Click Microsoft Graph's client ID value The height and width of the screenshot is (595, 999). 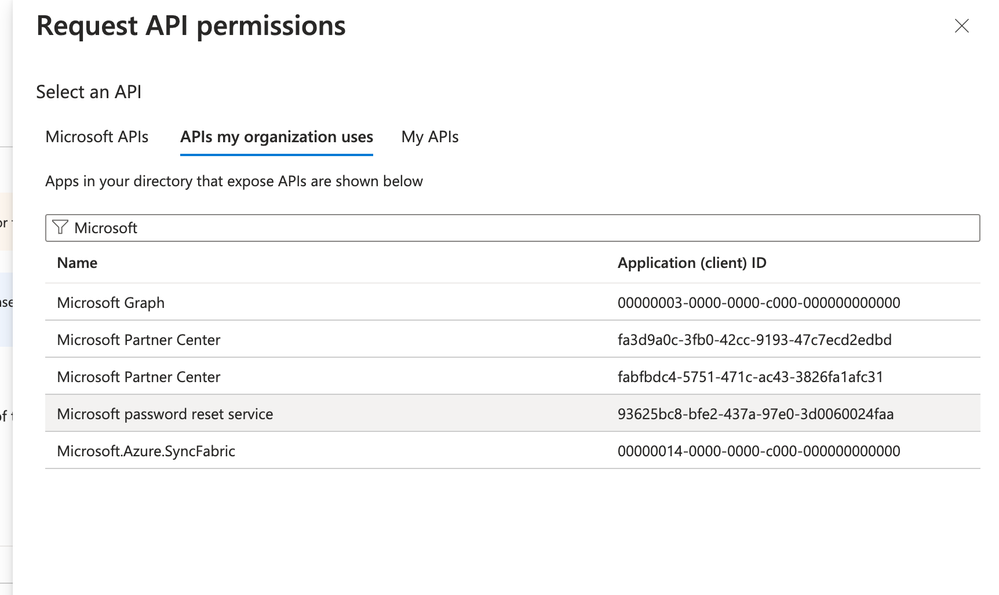[x=759, y=303]
